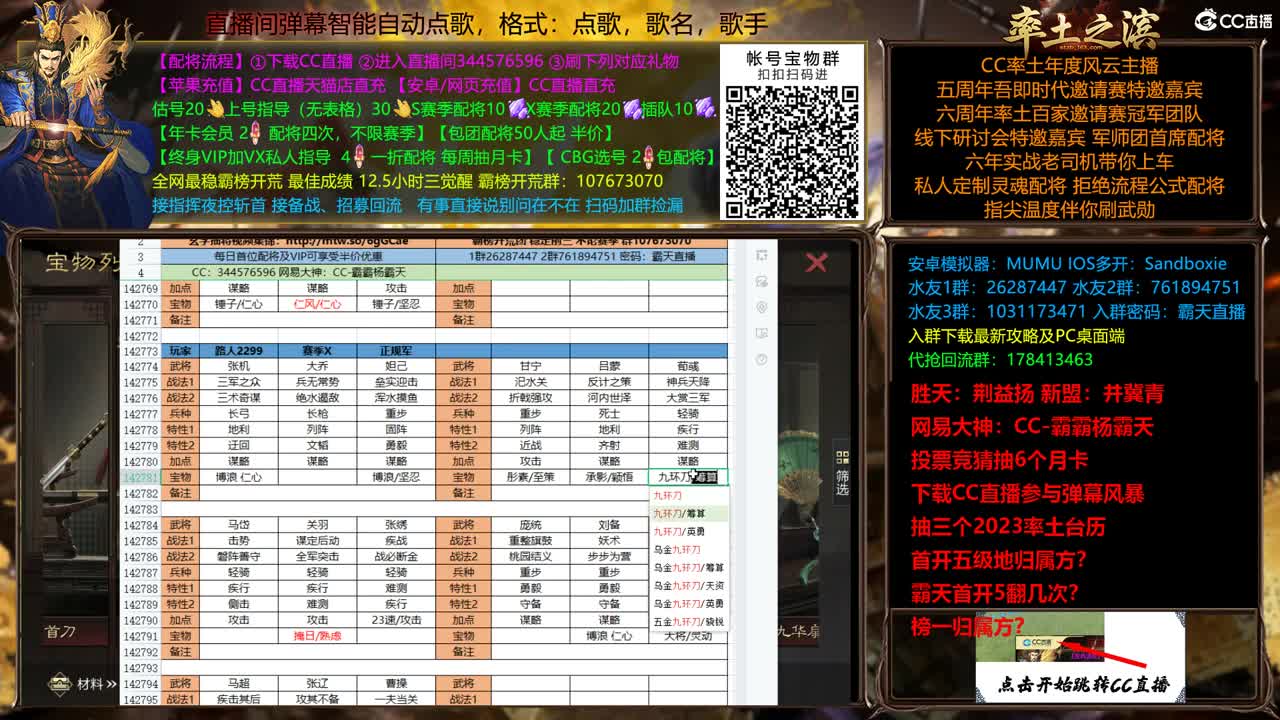Click the location-pin icon in the spreadsheet sidebar
This screenshot has height=720, width=1280.
coord(762,307)
